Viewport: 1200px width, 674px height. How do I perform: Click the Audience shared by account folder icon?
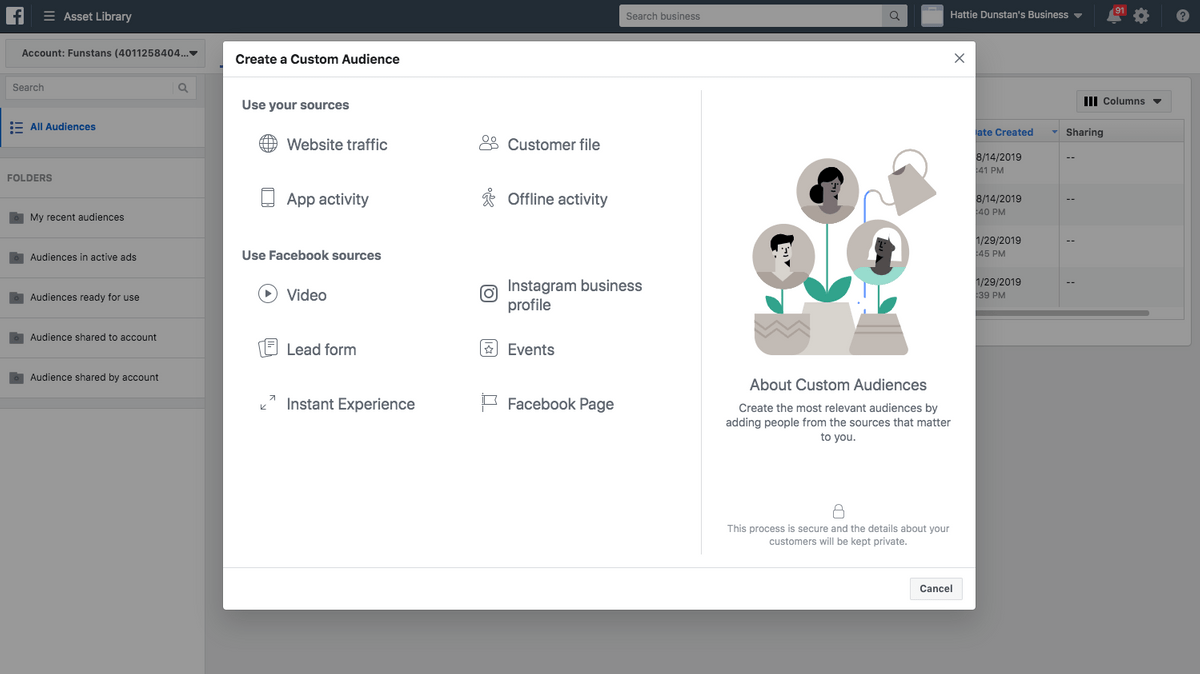16,377
